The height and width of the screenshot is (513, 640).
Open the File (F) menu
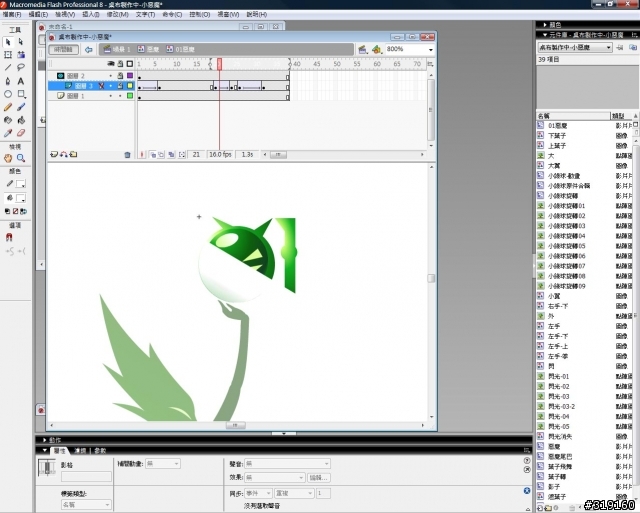[11, 15]
